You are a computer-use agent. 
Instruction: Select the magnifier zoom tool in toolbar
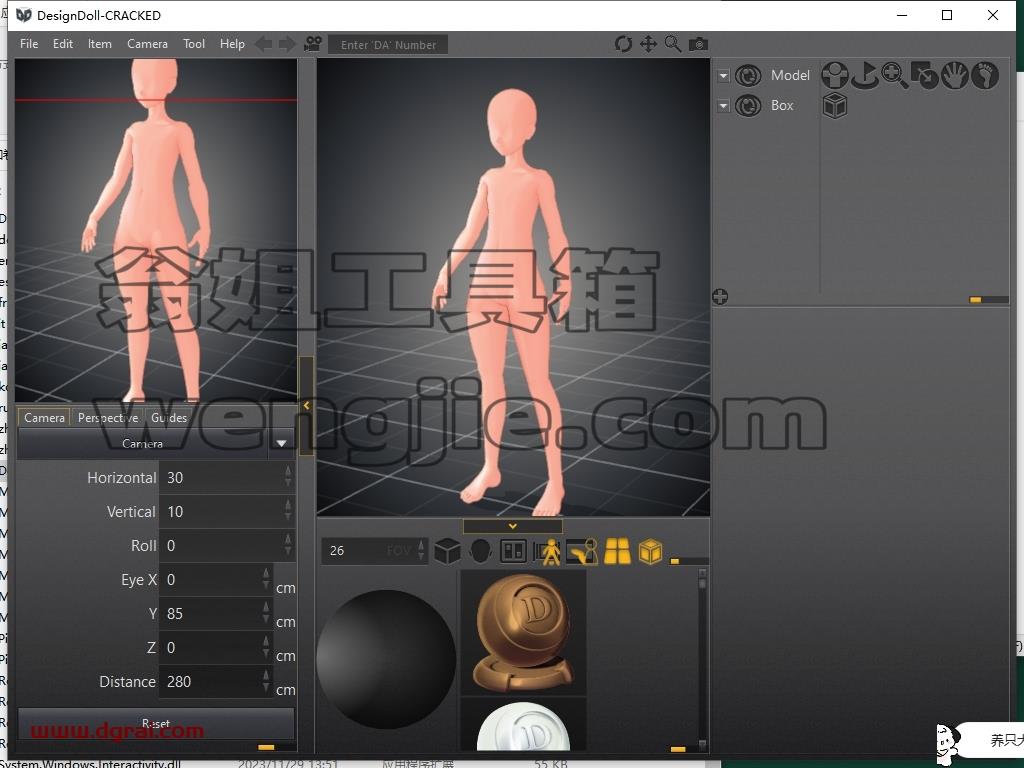pyautogui.click(x=673, y=44)
